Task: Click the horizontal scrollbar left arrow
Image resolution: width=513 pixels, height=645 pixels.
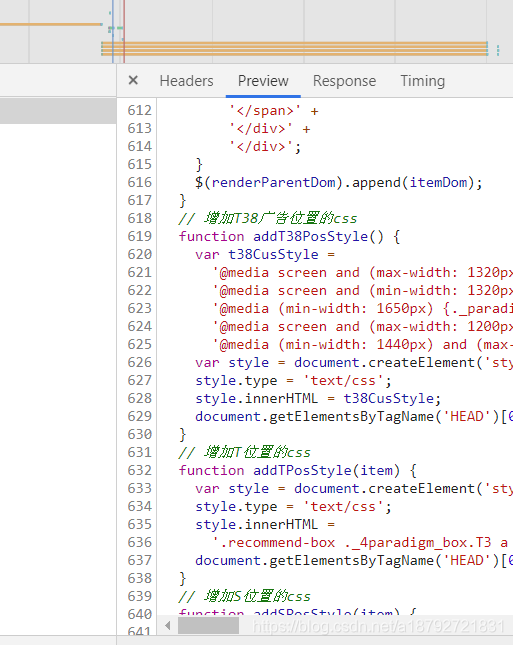Action: pyautogui.click(x=167, y=626)
